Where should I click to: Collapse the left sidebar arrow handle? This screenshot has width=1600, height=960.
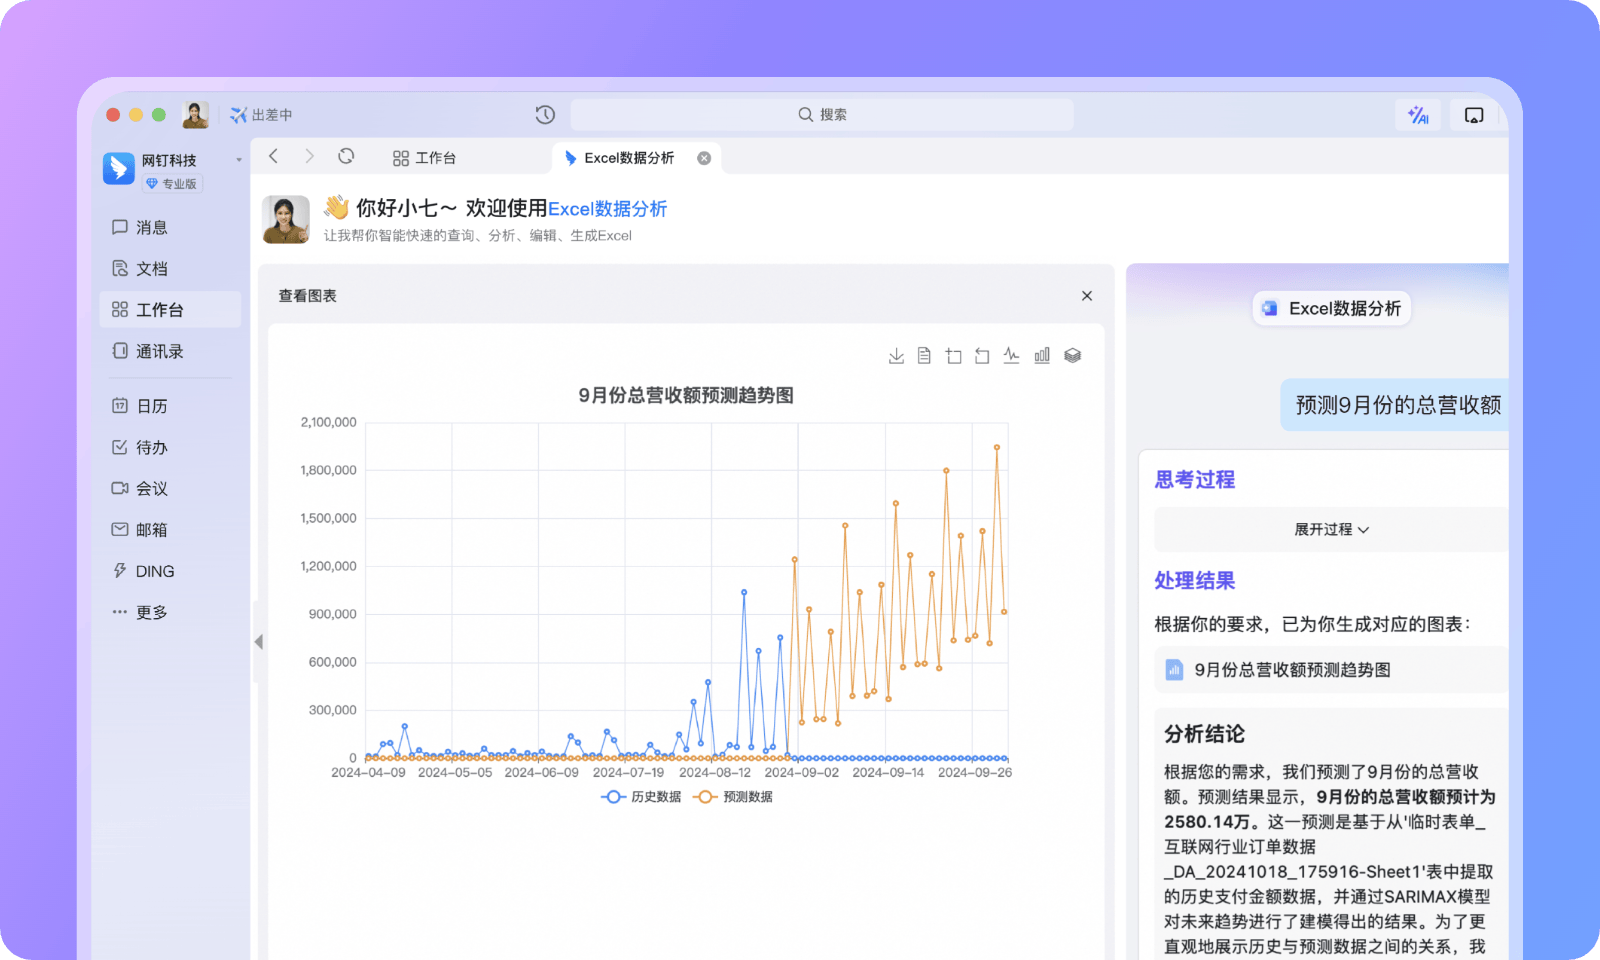[258, 642]
